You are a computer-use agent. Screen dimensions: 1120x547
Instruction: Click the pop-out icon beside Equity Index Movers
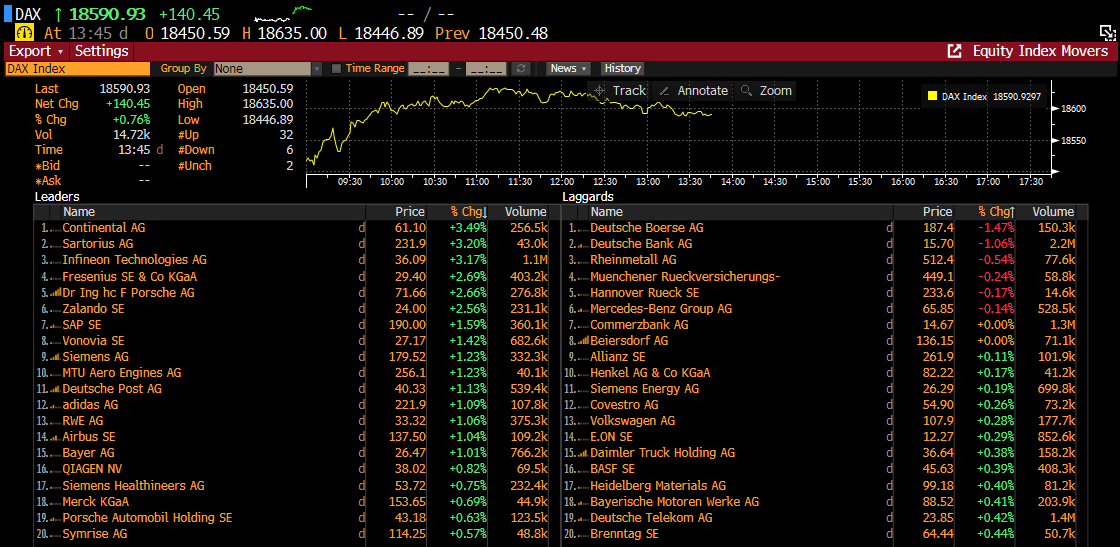955,51
